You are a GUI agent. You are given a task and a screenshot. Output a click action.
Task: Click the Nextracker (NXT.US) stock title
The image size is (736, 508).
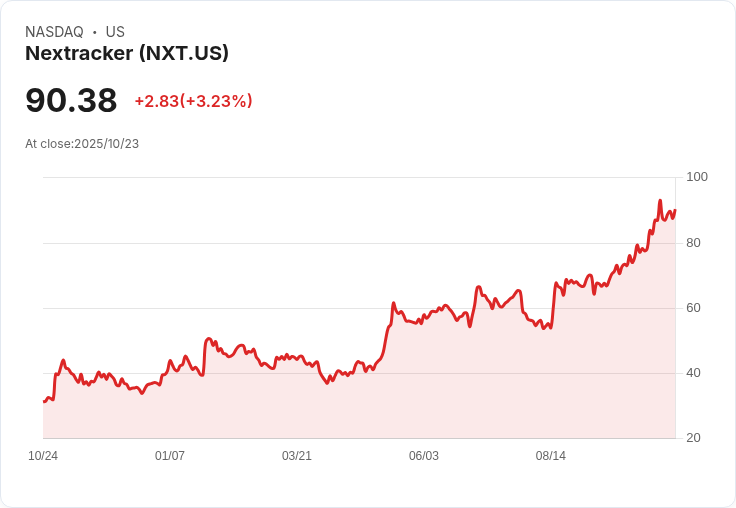[127, 54]
